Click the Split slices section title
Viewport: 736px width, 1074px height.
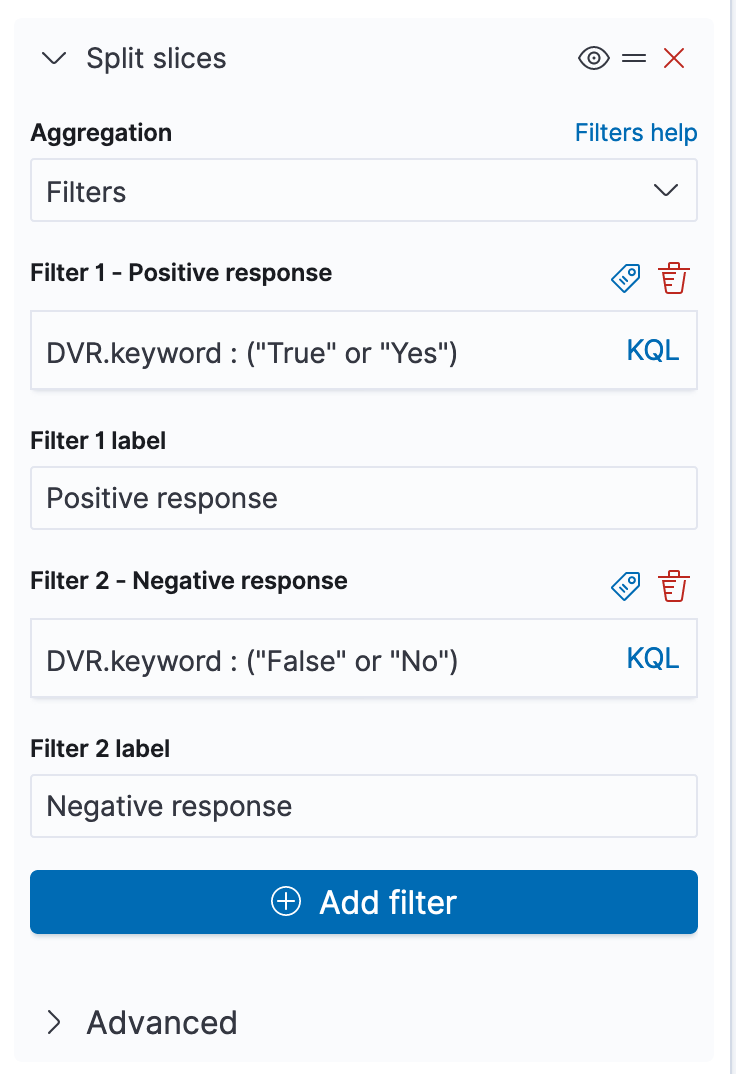click(156, 59)
